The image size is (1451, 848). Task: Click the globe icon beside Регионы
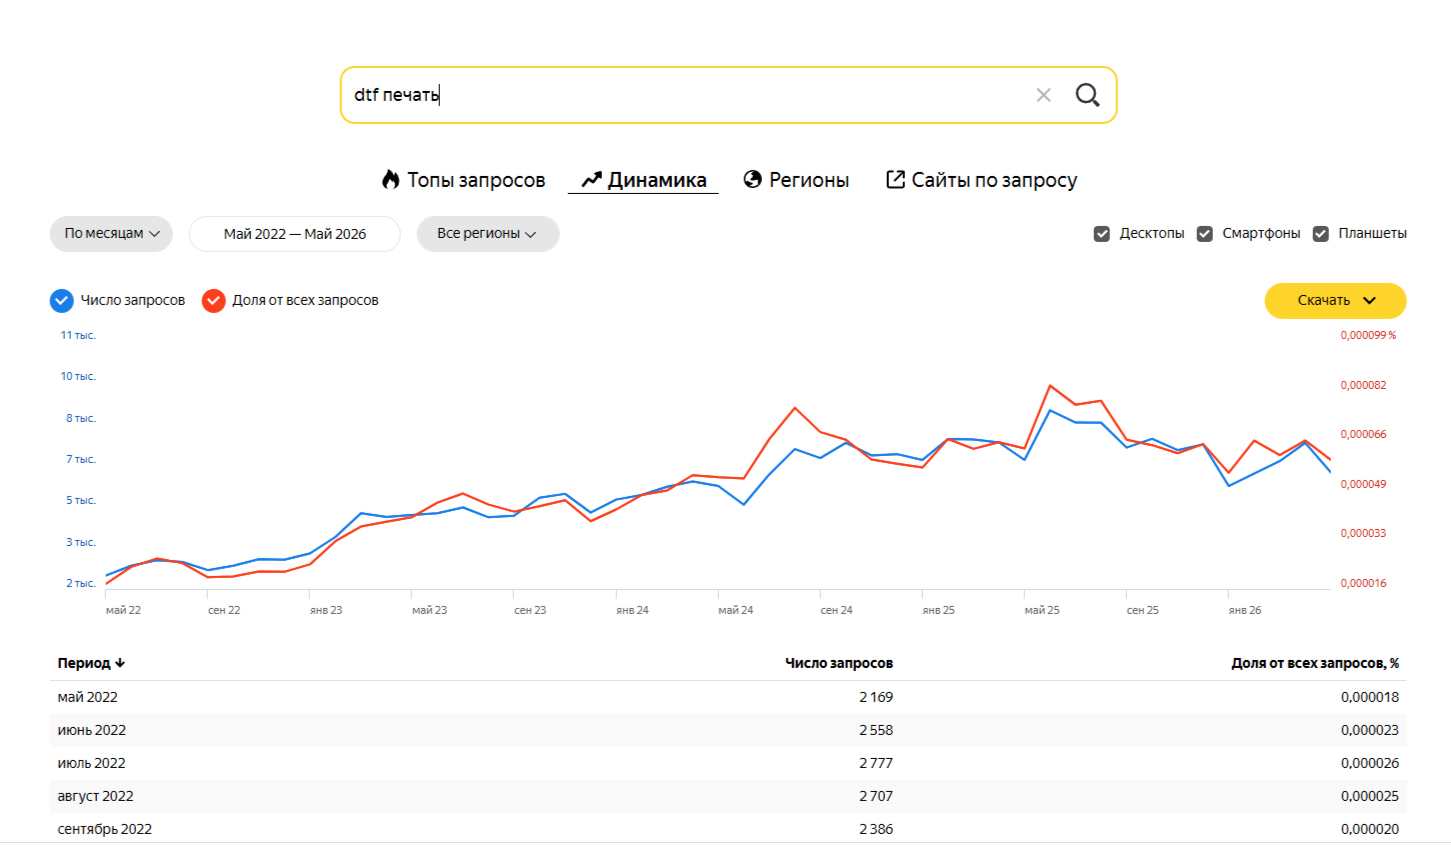pyautogui.click(x=753, y=179)
